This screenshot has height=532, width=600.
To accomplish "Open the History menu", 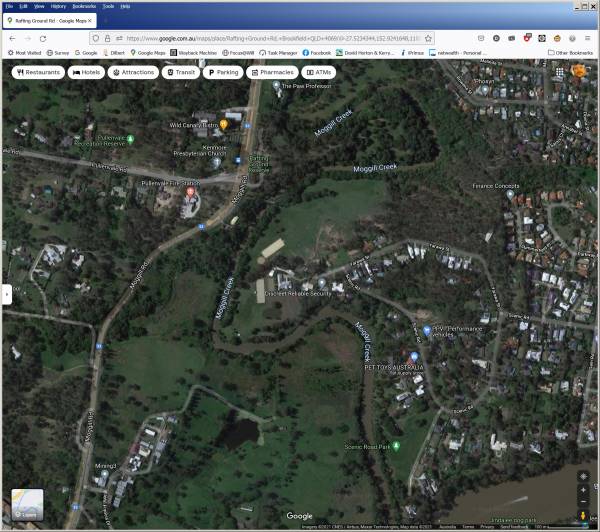I will tap(58, 6).
